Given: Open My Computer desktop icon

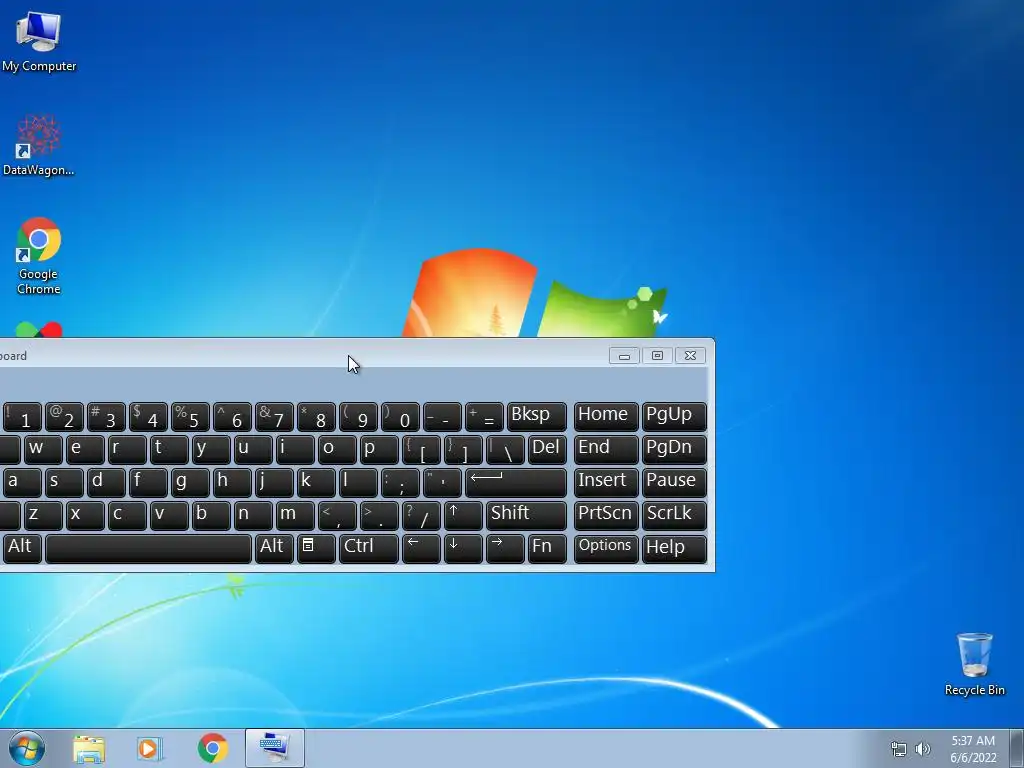Looking at the screenshot, I should [x=39, y=42].
